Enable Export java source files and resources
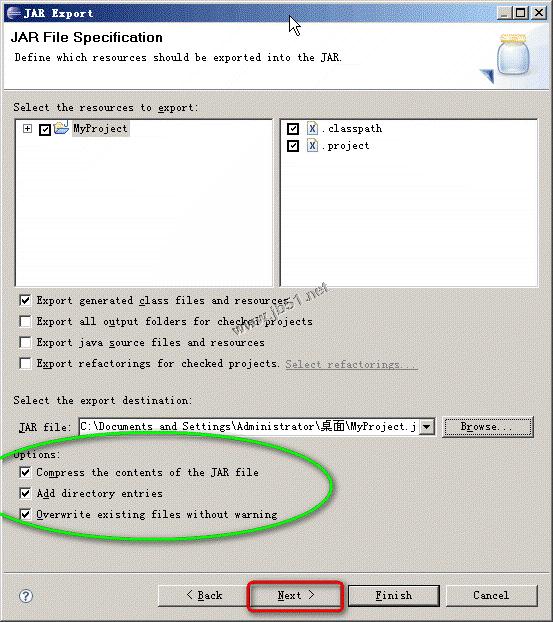 tap(25, 342)
